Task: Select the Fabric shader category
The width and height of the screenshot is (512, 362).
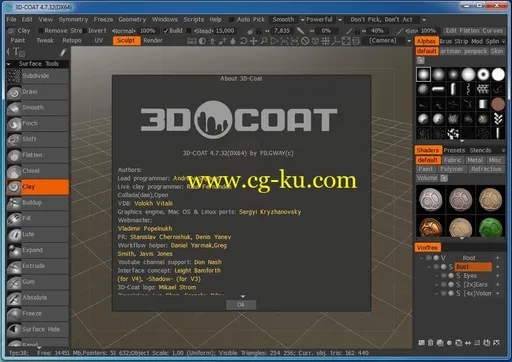Action: pos(452,160)
